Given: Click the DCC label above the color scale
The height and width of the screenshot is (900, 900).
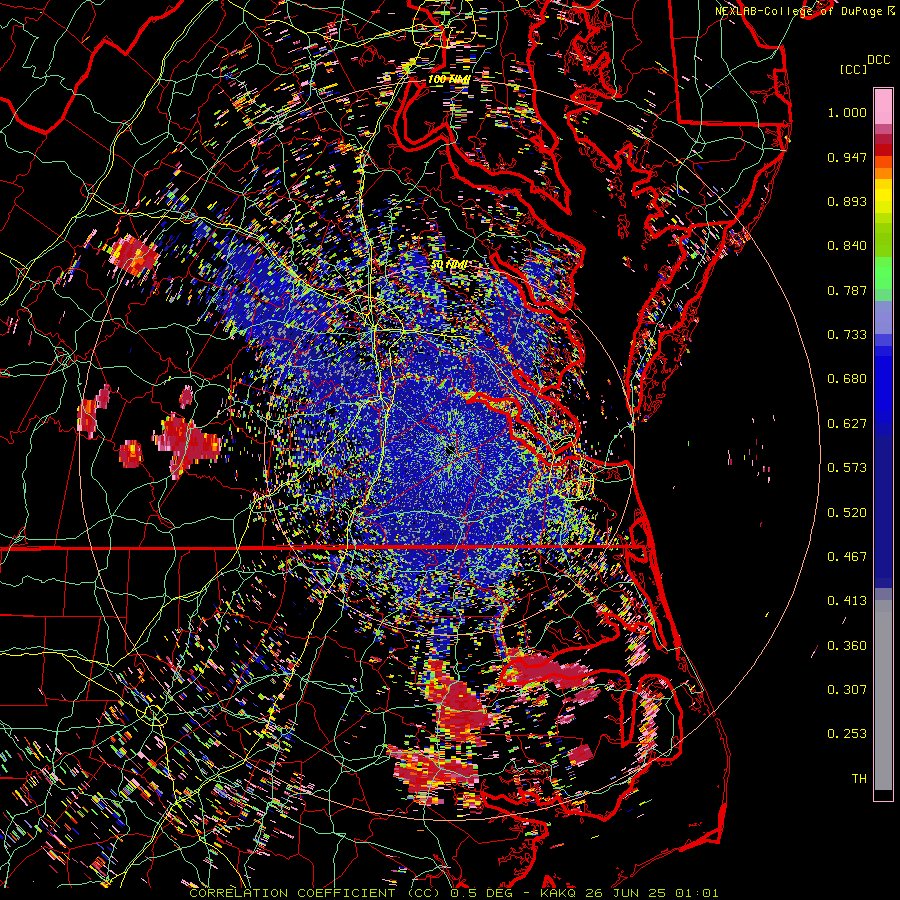Looking at the screenshot, I should point(879,60).
